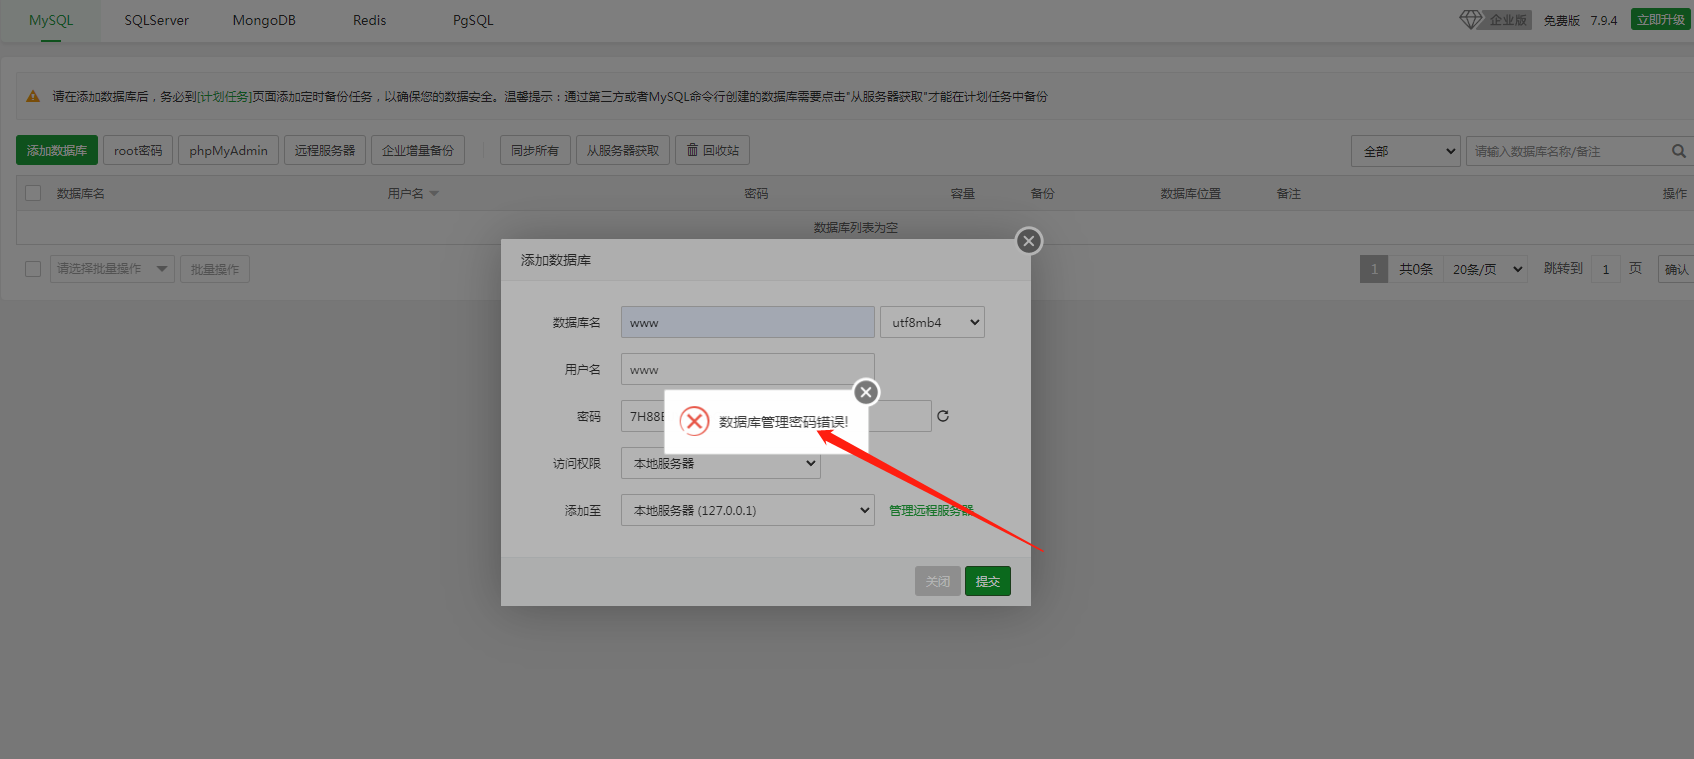Click the enterprise edition label
This screenshot has height=759, width=1694.
click(1508, 20)
